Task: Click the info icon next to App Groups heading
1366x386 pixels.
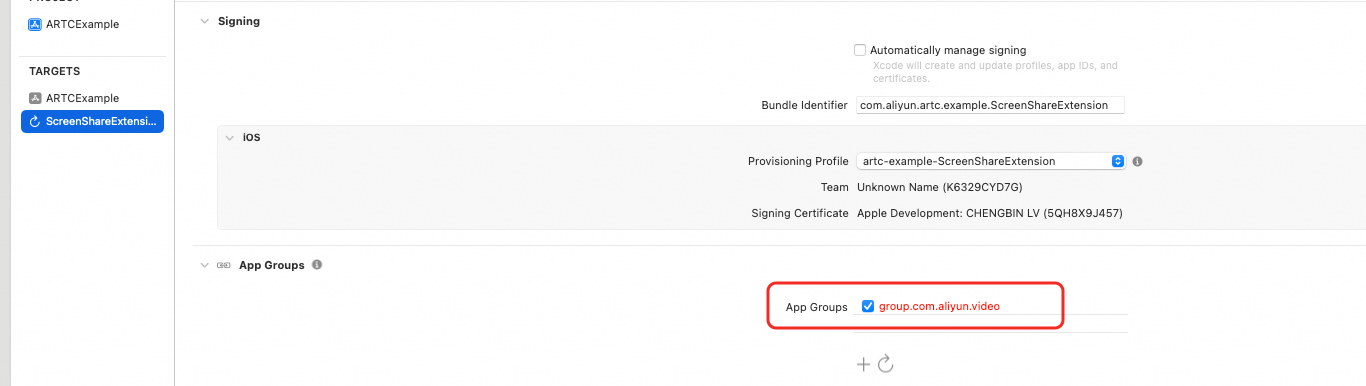Action: (x=317, y=265)
